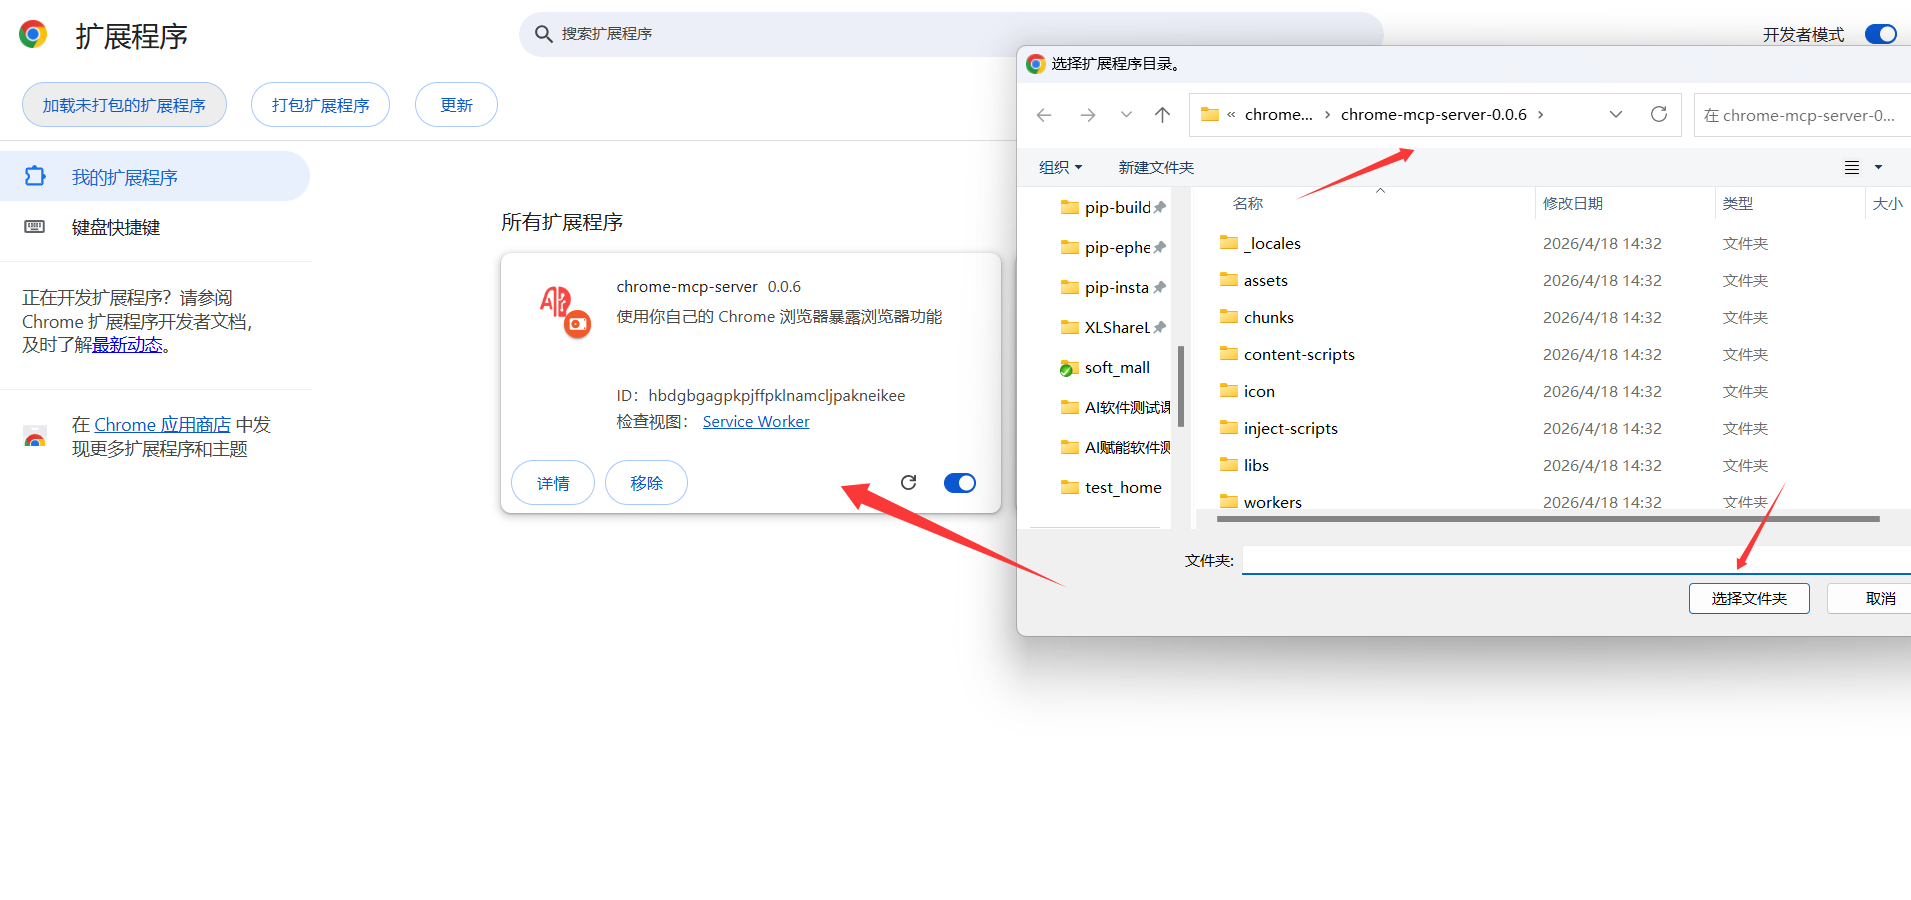Expand the hidden path chevrons before chrome...
Image resolution: width=1911 pixels, height=900 pixels.
1231,114
